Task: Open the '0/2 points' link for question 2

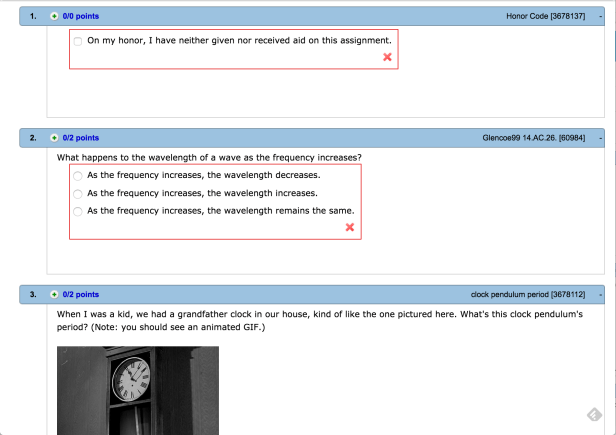Action: 80,138
